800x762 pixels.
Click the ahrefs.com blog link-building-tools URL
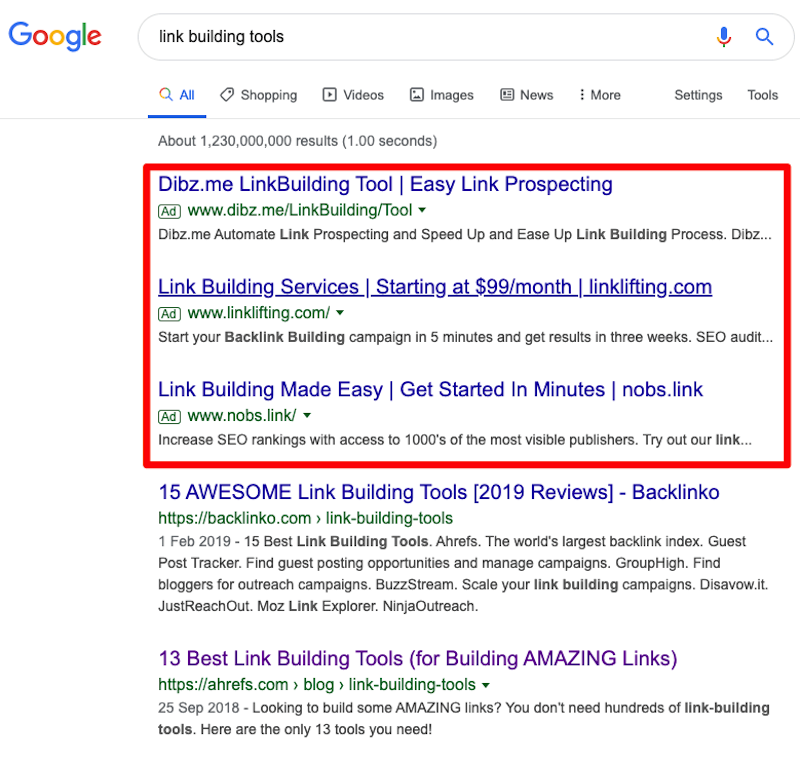(x=316, y=684)
